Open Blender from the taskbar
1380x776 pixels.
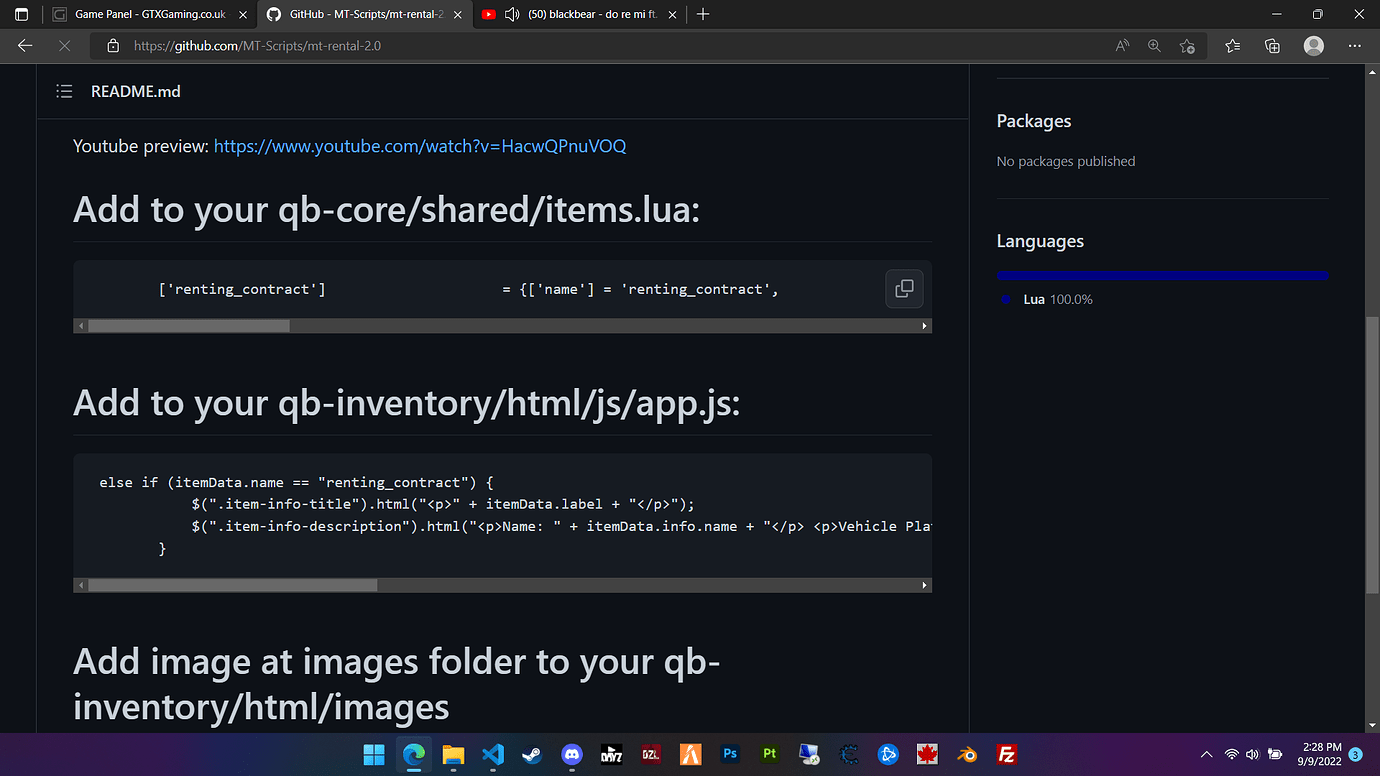pyautogui.click(x=968, y=754)
